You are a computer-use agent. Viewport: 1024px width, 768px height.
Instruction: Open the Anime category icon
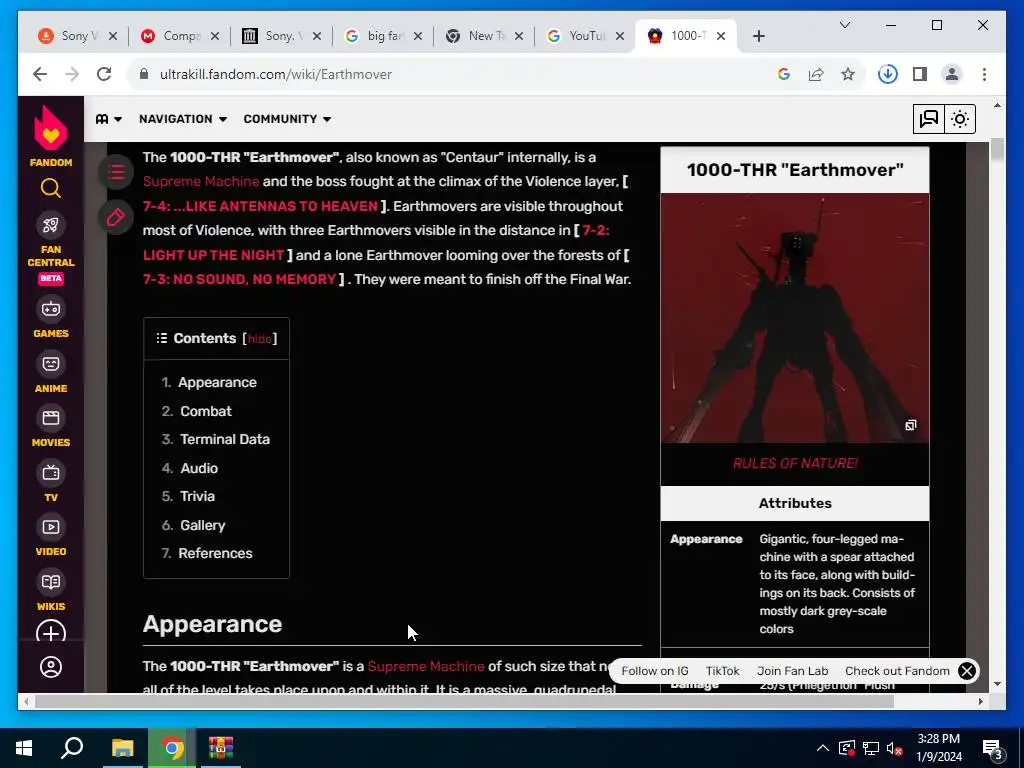(x=51, y=364)
